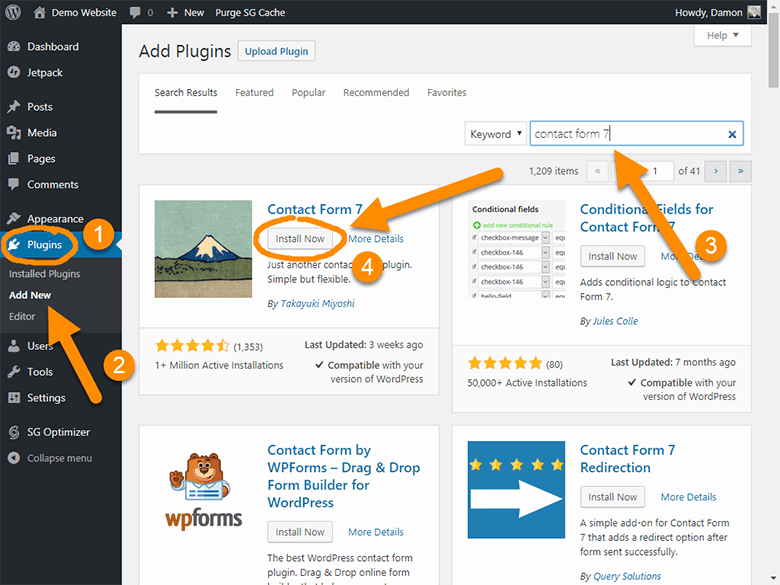This screenshot has height=585, width=780.
Task: Switch to the Featured tab
Action: pyautogui.click(x=254, y=93)
